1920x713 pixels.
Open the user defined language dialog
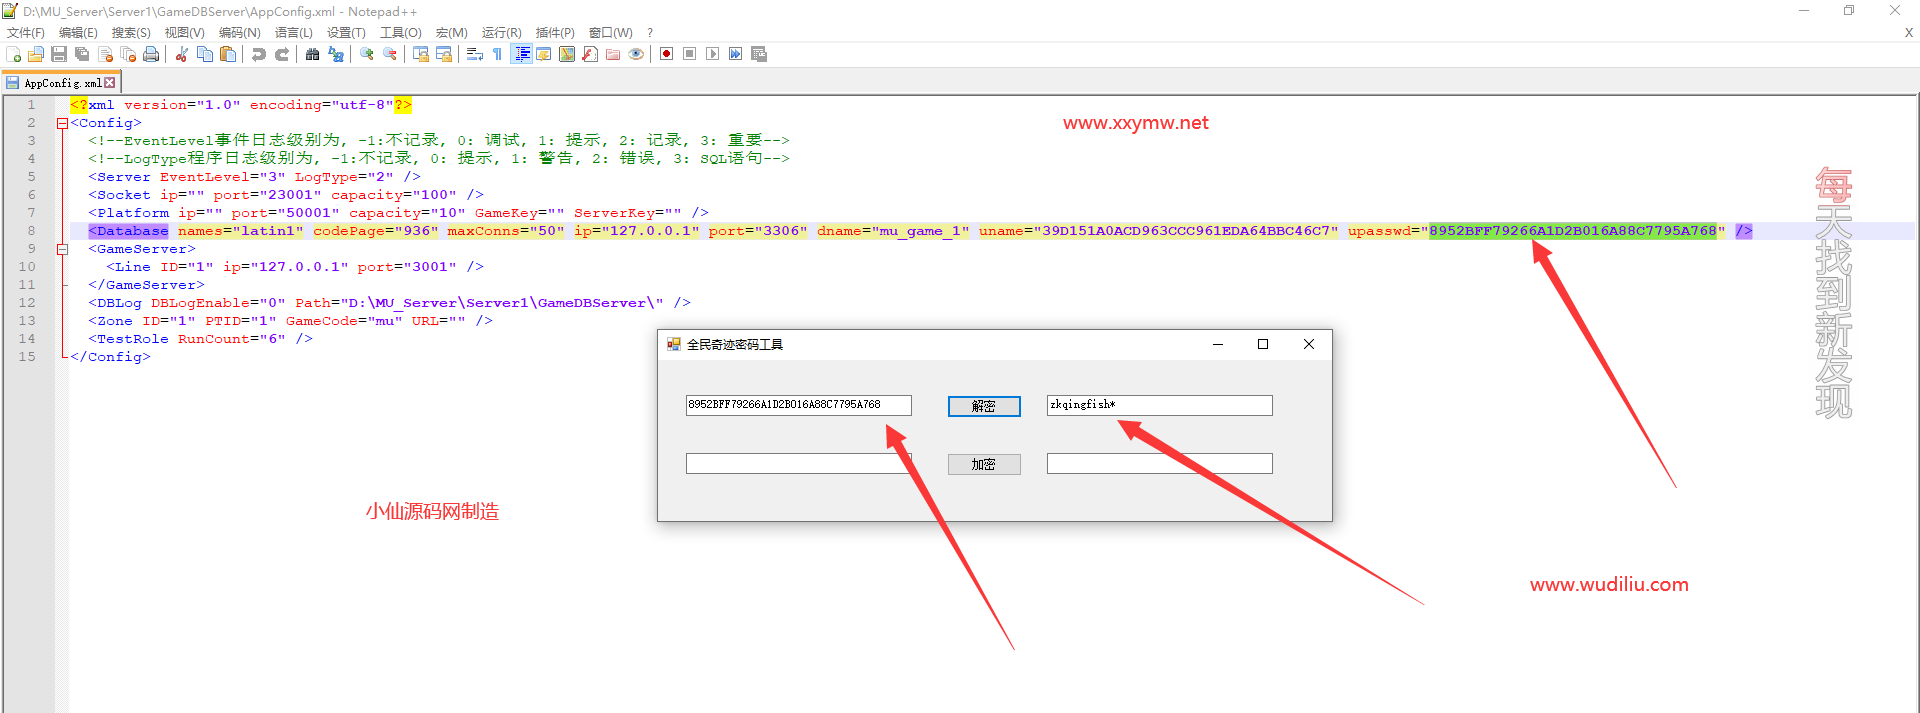pos(544,54)
